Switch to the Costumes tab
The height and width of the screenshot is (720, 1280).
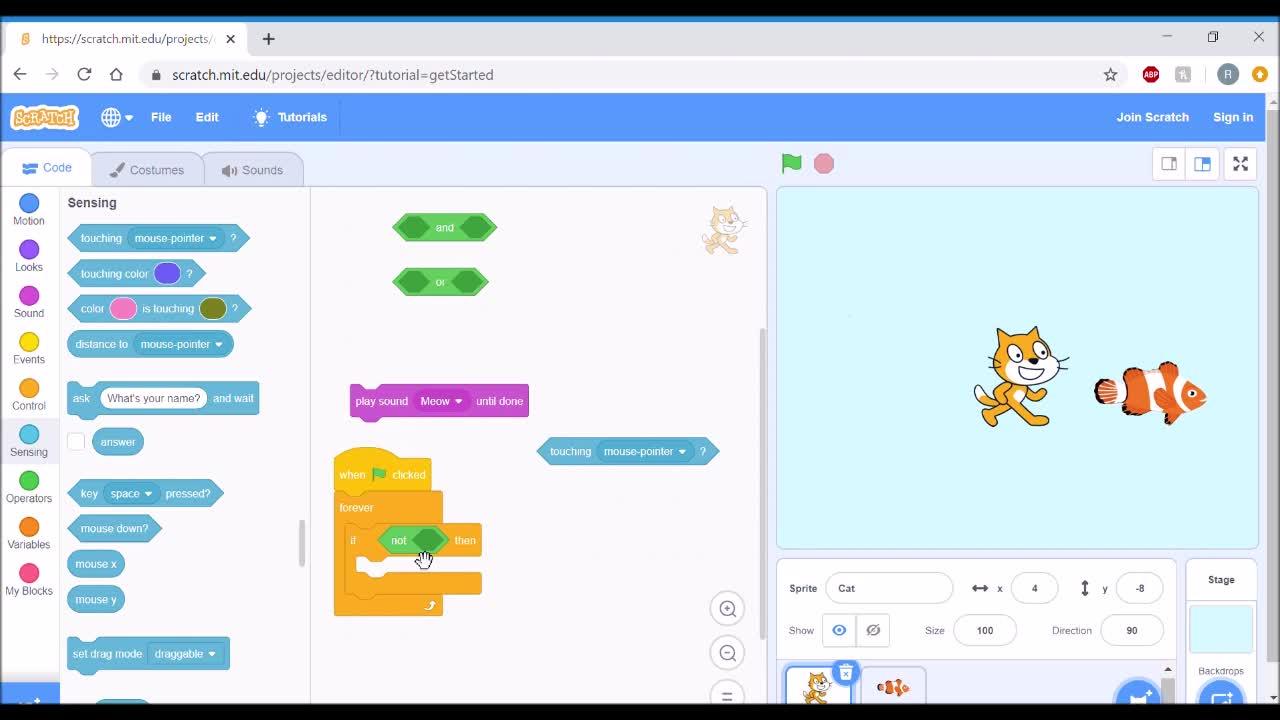147,170
